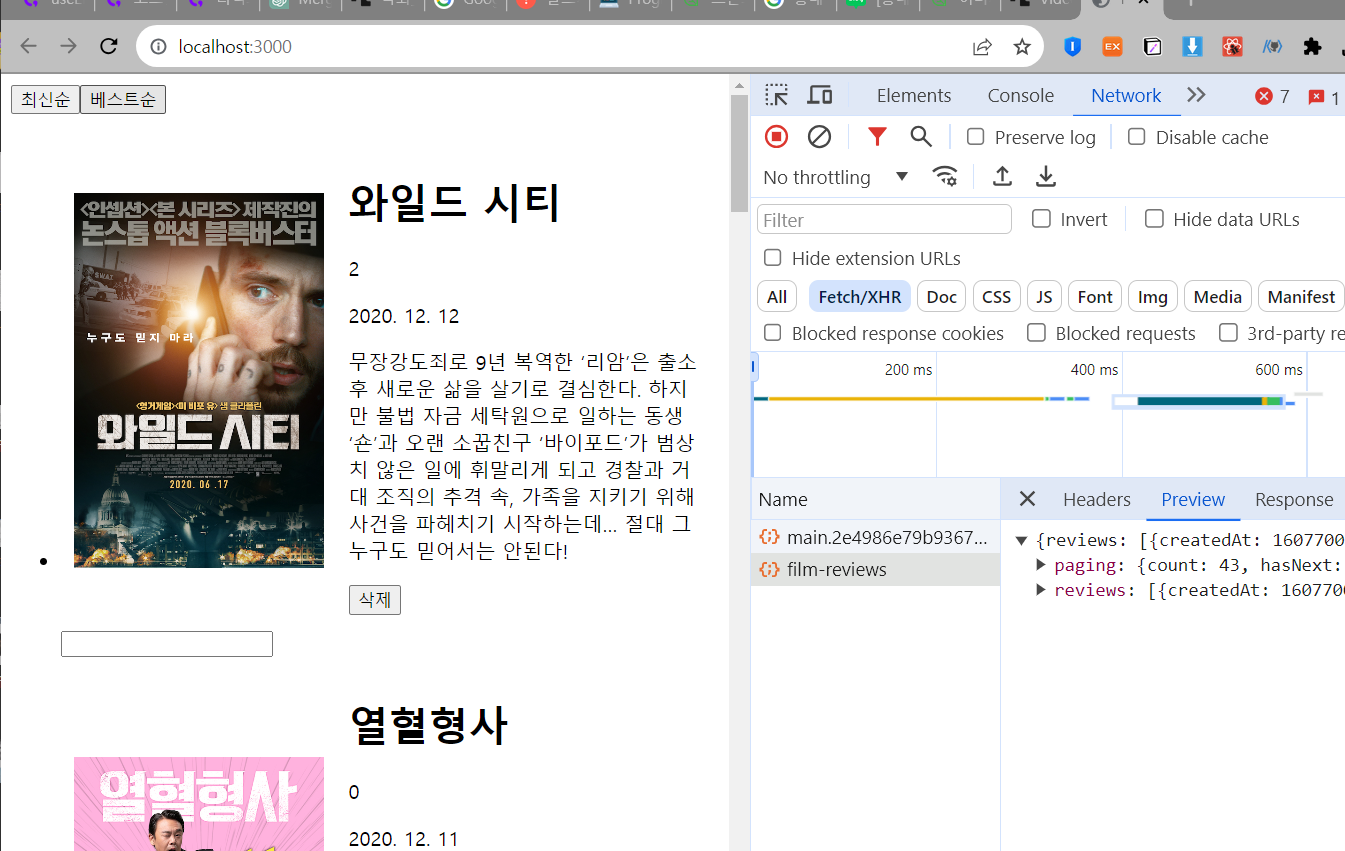The width and height of the screenshot is (1345, 851).
Task: Sort reviews with the 최신순 button
Action: (x=45, y=100)
